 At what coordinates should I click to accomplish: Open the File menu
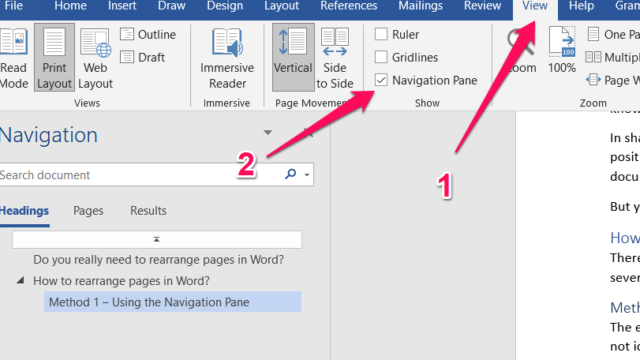[13, 6]
